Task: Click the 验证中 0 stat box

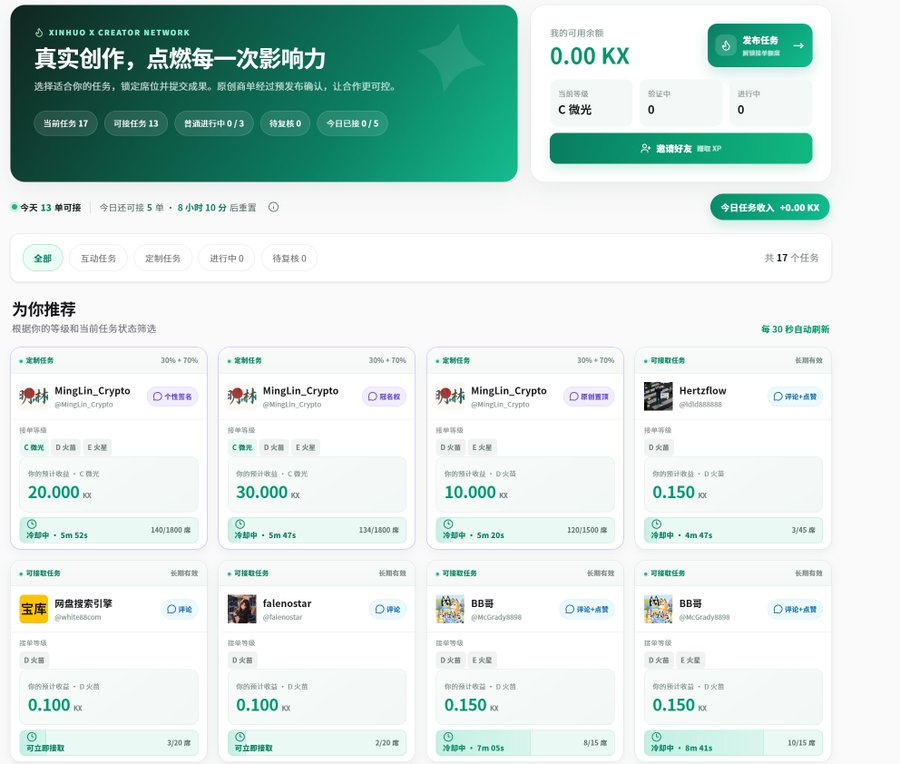Action: tap(681, 103)
